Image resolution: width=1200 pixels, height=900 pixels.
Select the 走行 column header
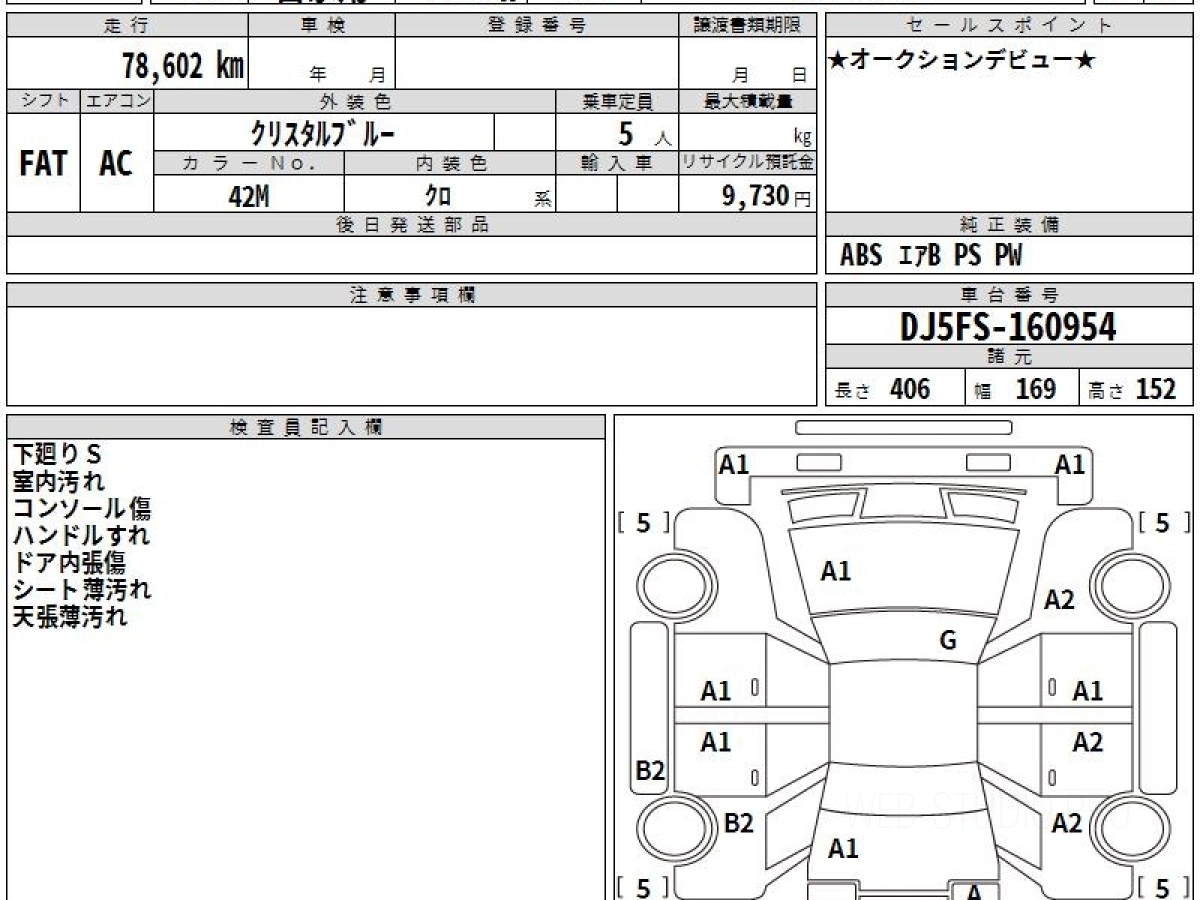(x=126, y=26)
